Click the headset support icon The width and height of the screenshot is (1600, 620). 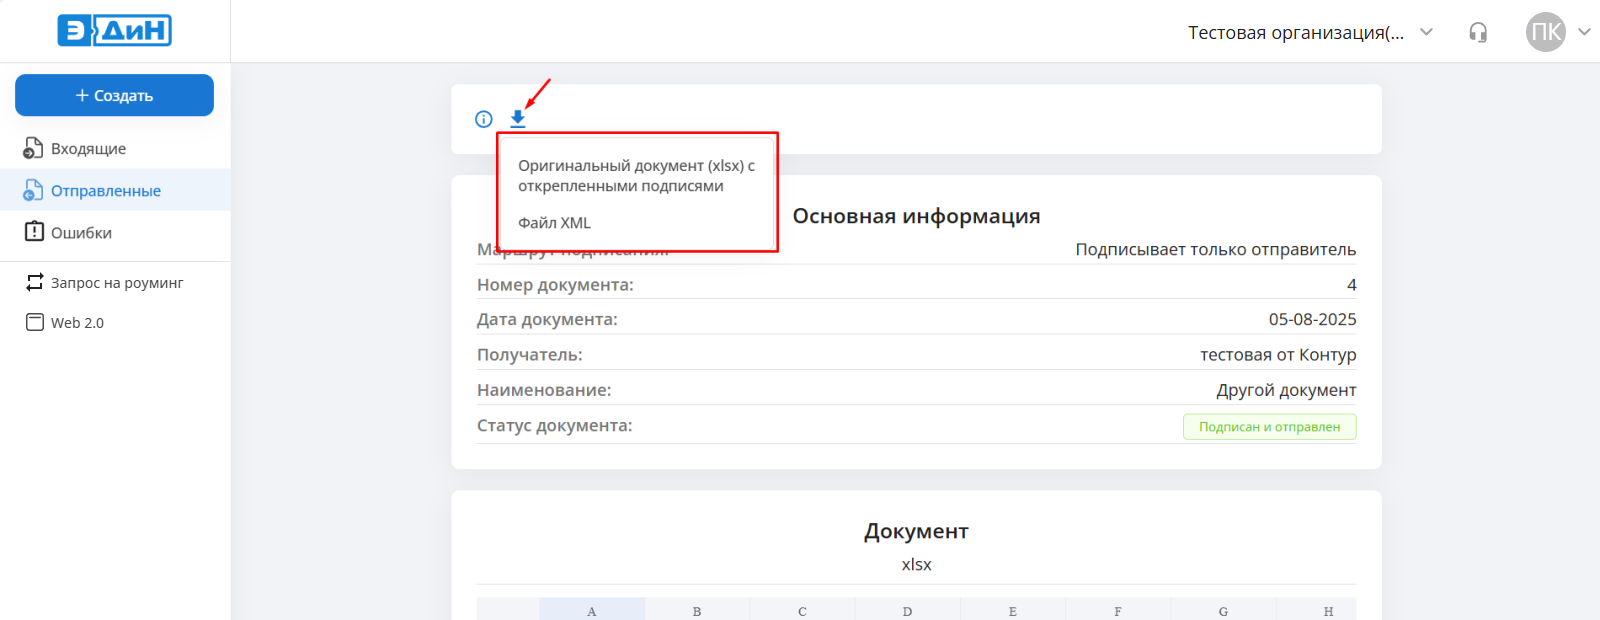(x=1477, y=33)
